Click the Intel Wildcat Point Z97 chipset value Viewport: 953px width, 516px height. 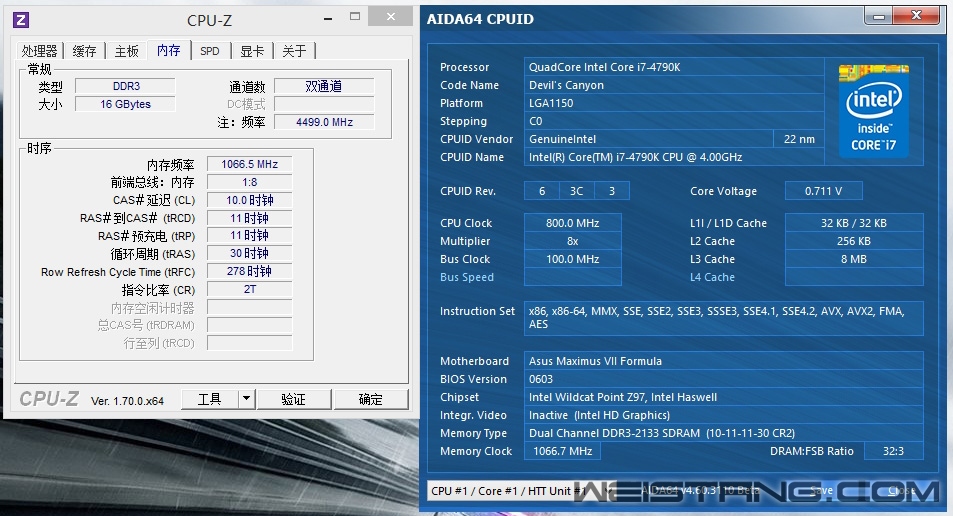(x=723, y=397)
